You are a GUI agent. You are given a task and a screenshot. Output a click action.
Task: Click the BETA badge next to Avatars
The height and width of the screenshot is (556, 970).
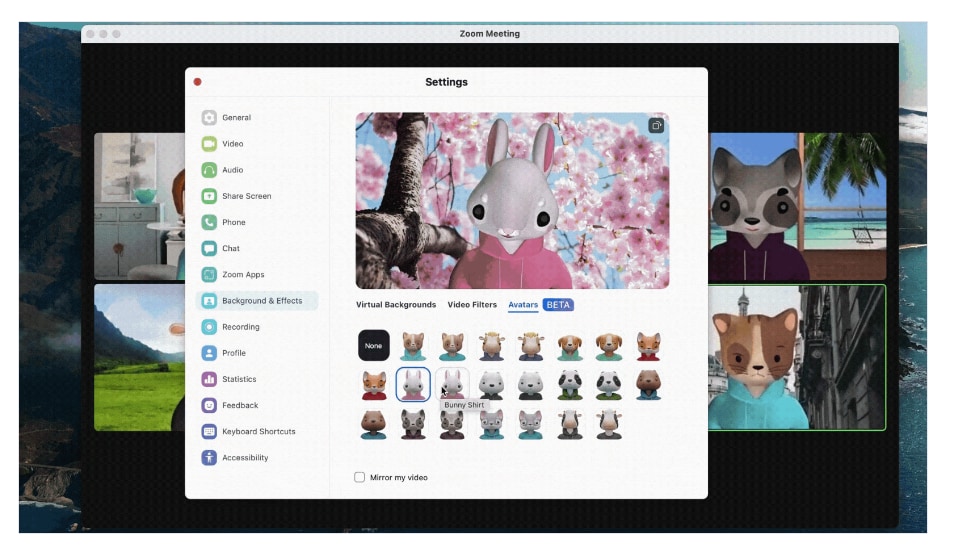coord(558,304)
